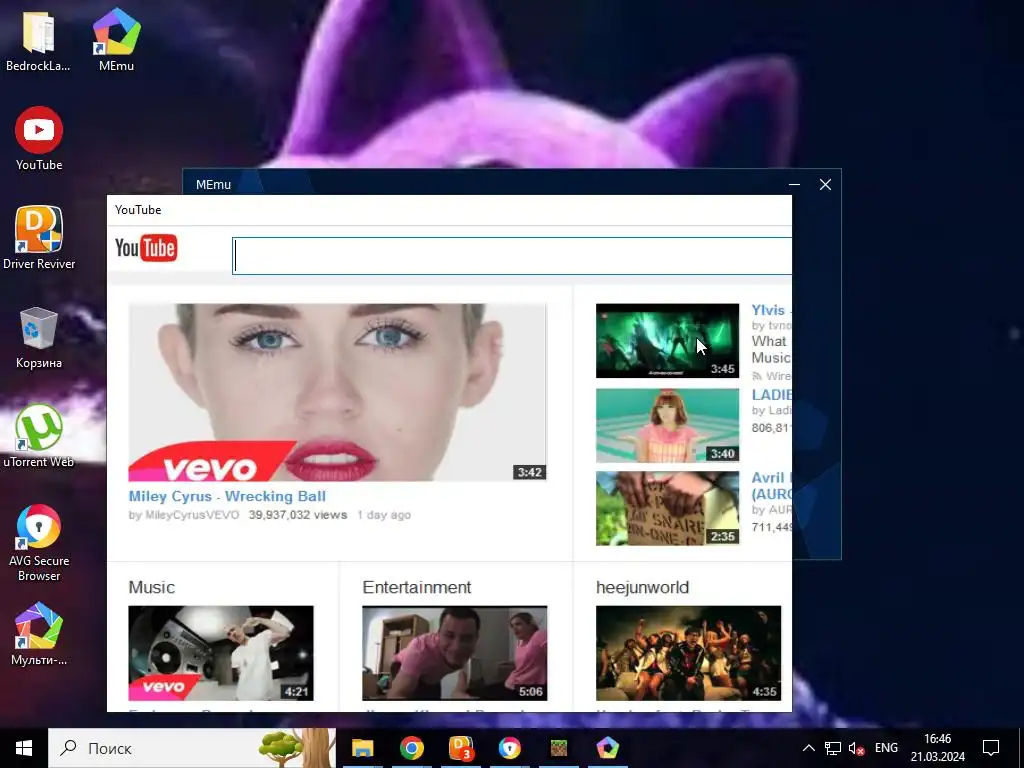
Task: Click the Поиск taskbar search box
Action: point(192,748)
